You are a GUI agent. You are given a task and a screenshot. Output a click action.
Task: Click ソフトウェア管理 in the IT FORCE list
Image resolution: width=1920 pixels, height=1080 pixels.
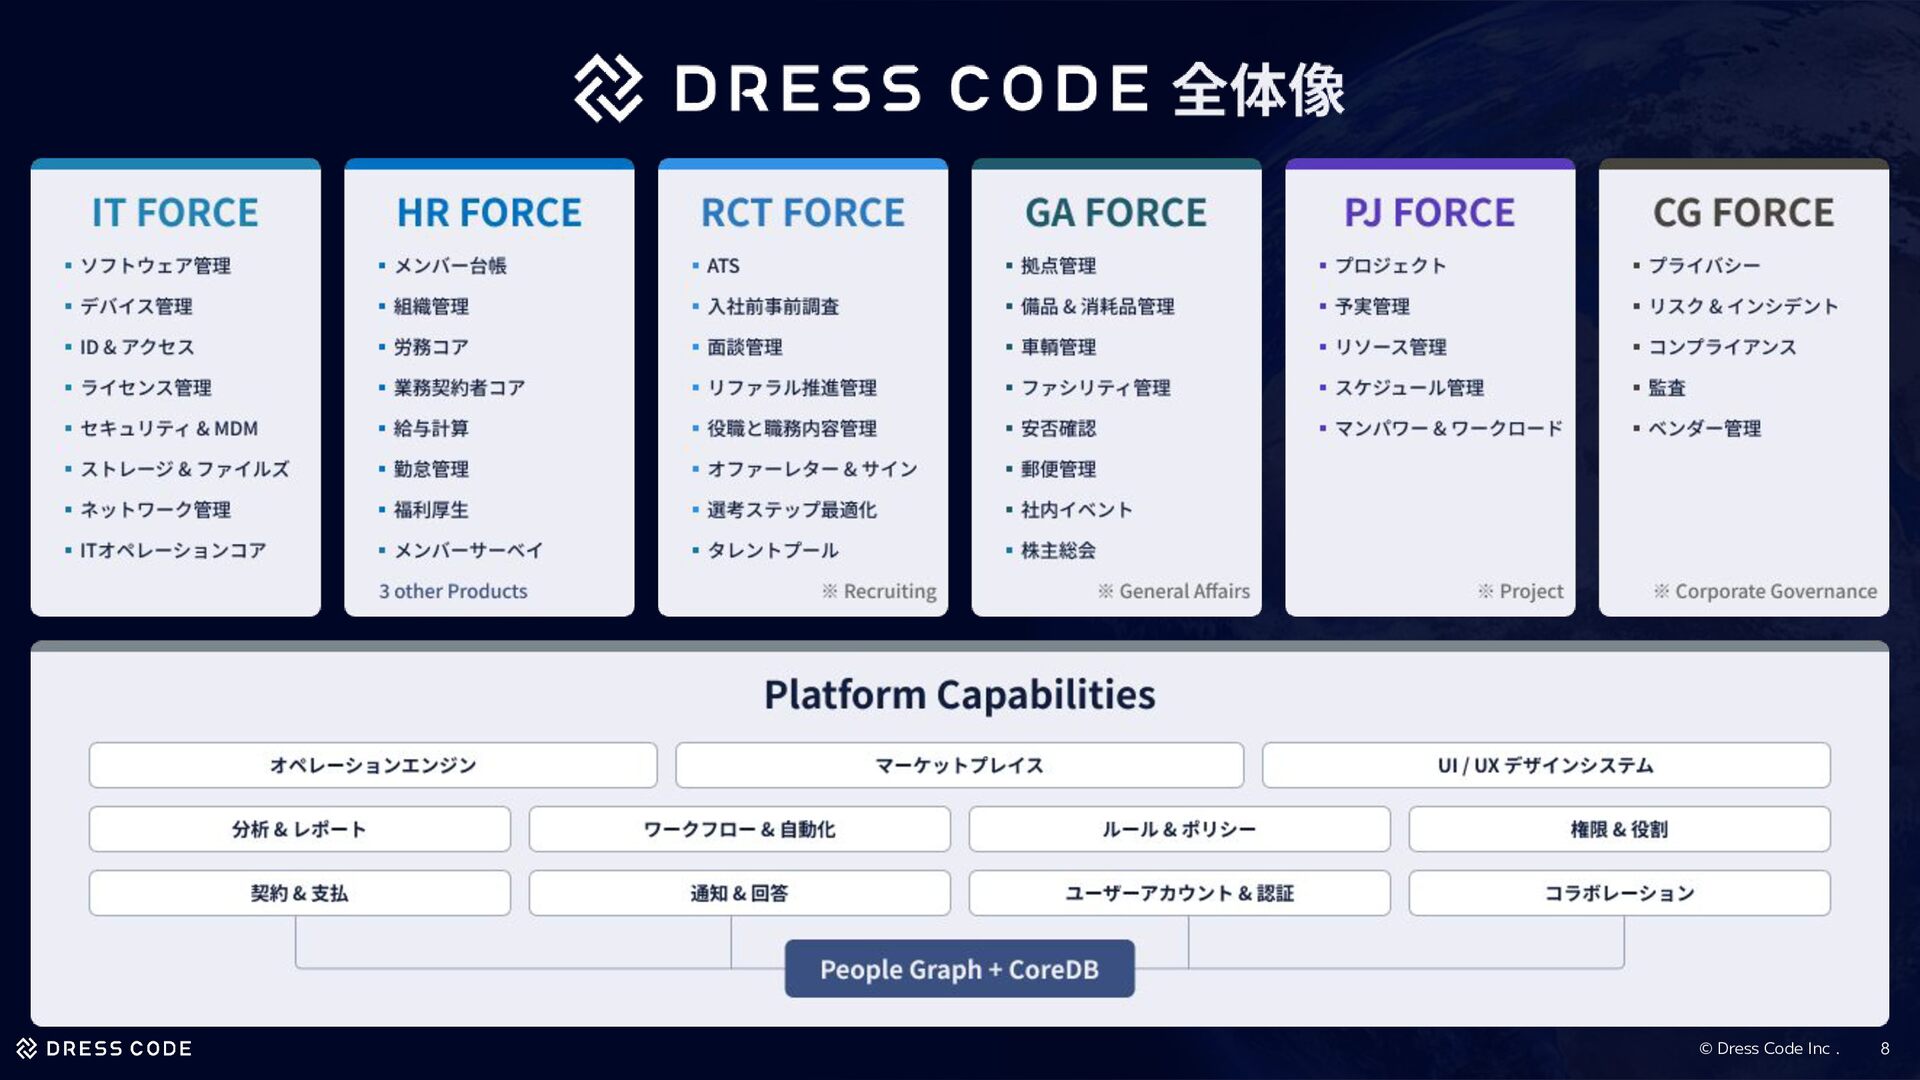click(x=155, y=266)
